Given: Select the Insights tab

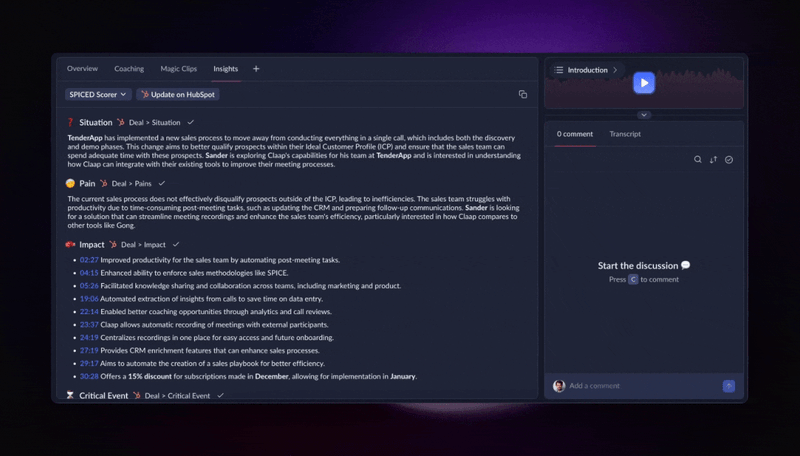Looking at the screenshot, I should click(x=226, y=68).
